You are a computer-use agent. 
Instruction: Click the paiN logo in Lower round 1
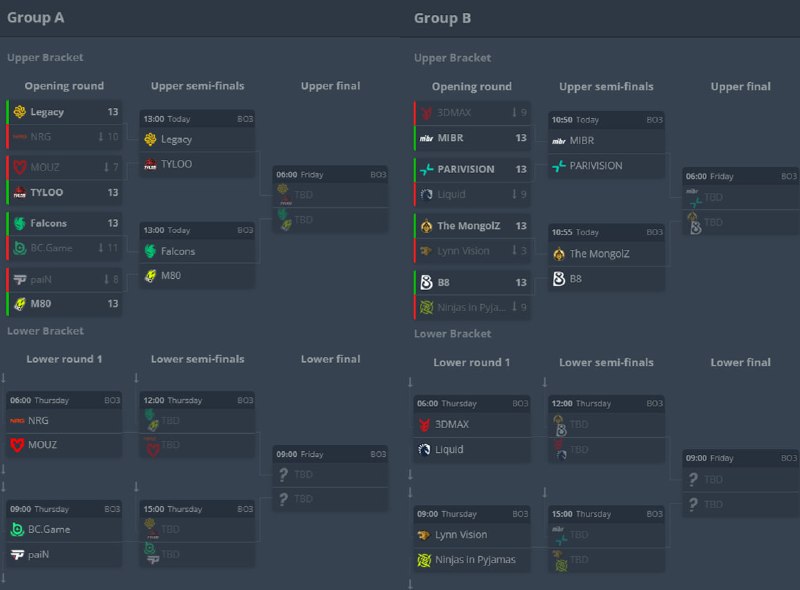(x=17, y=554)
